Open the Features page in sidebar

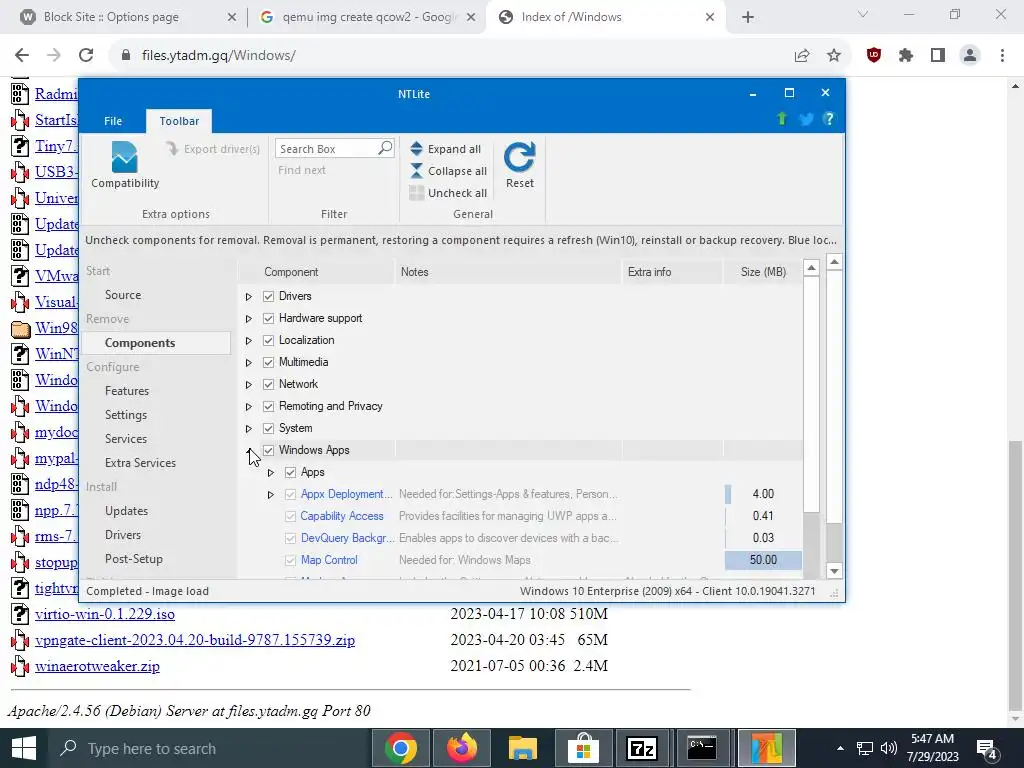coord(127,391)
